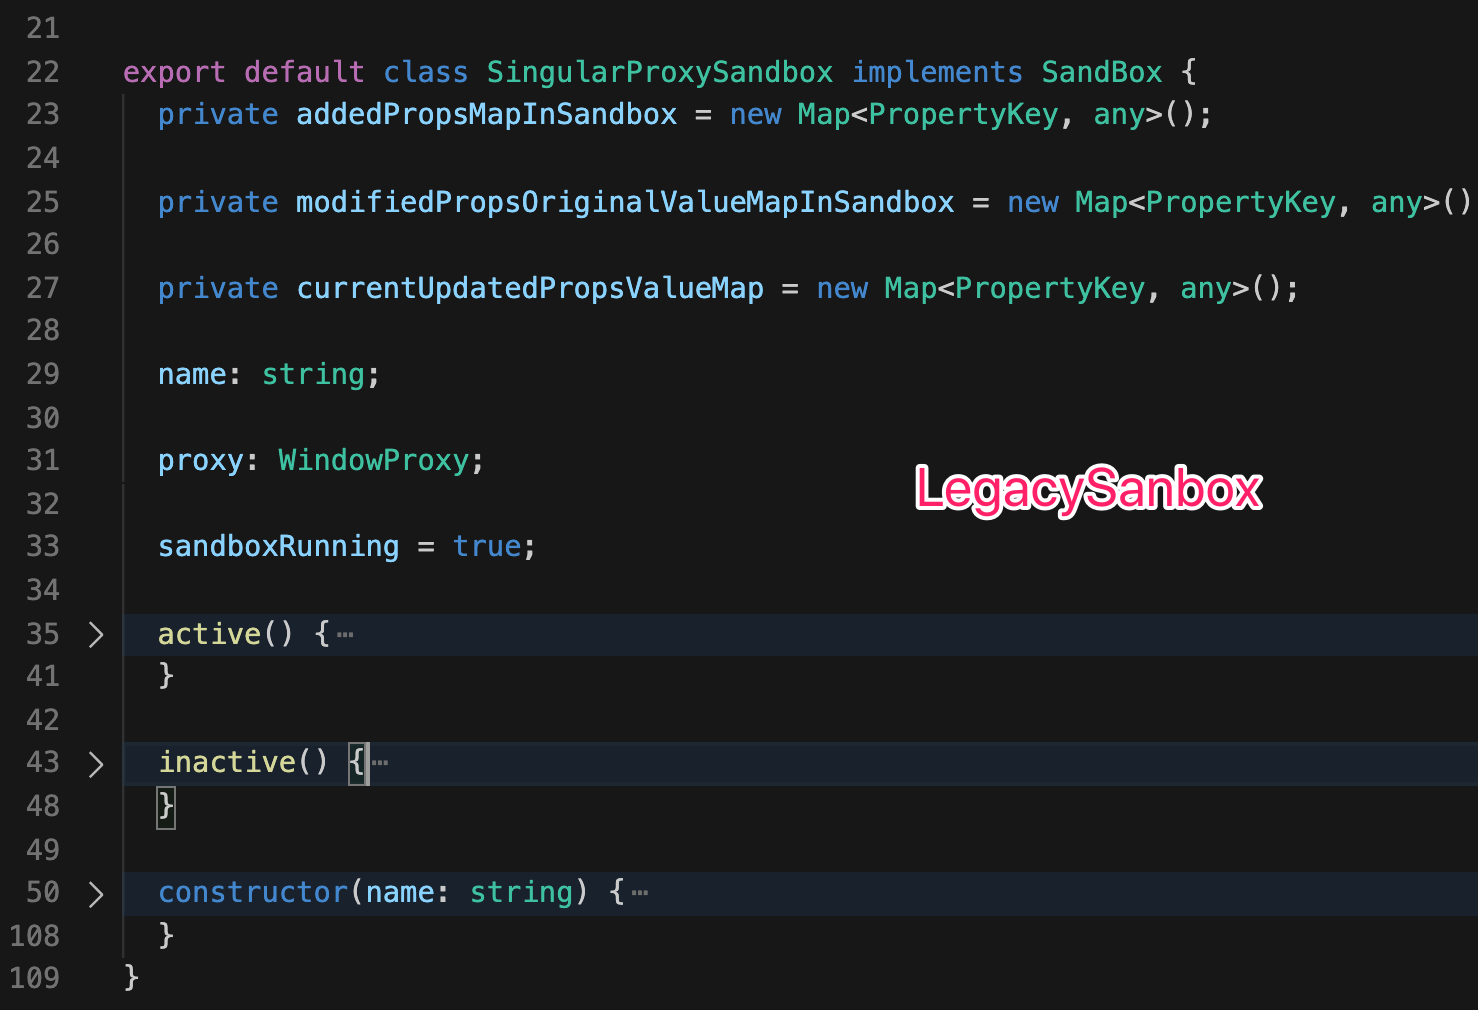Viewport: 1478px width, 1010px height.
Task: Click the closing brace on line 109
Action: [x=131, y=978]
